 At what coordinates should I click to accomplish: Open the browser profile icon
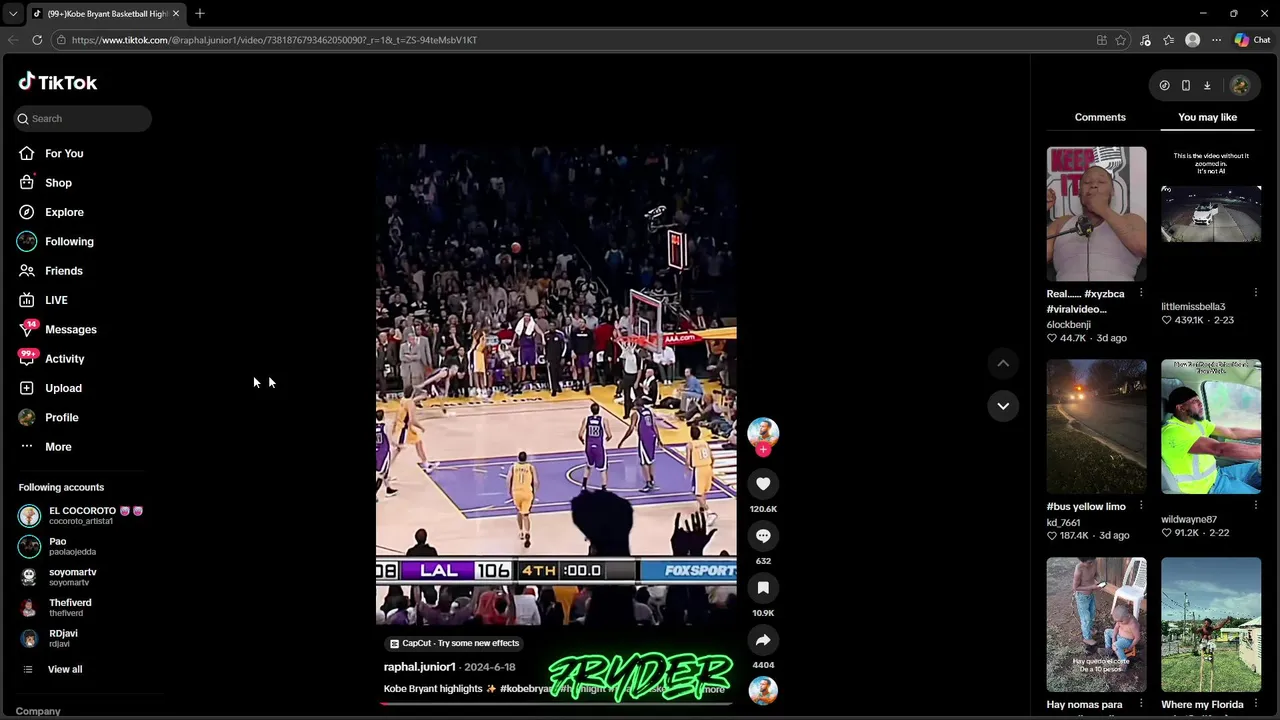[x=1192, y=40]
